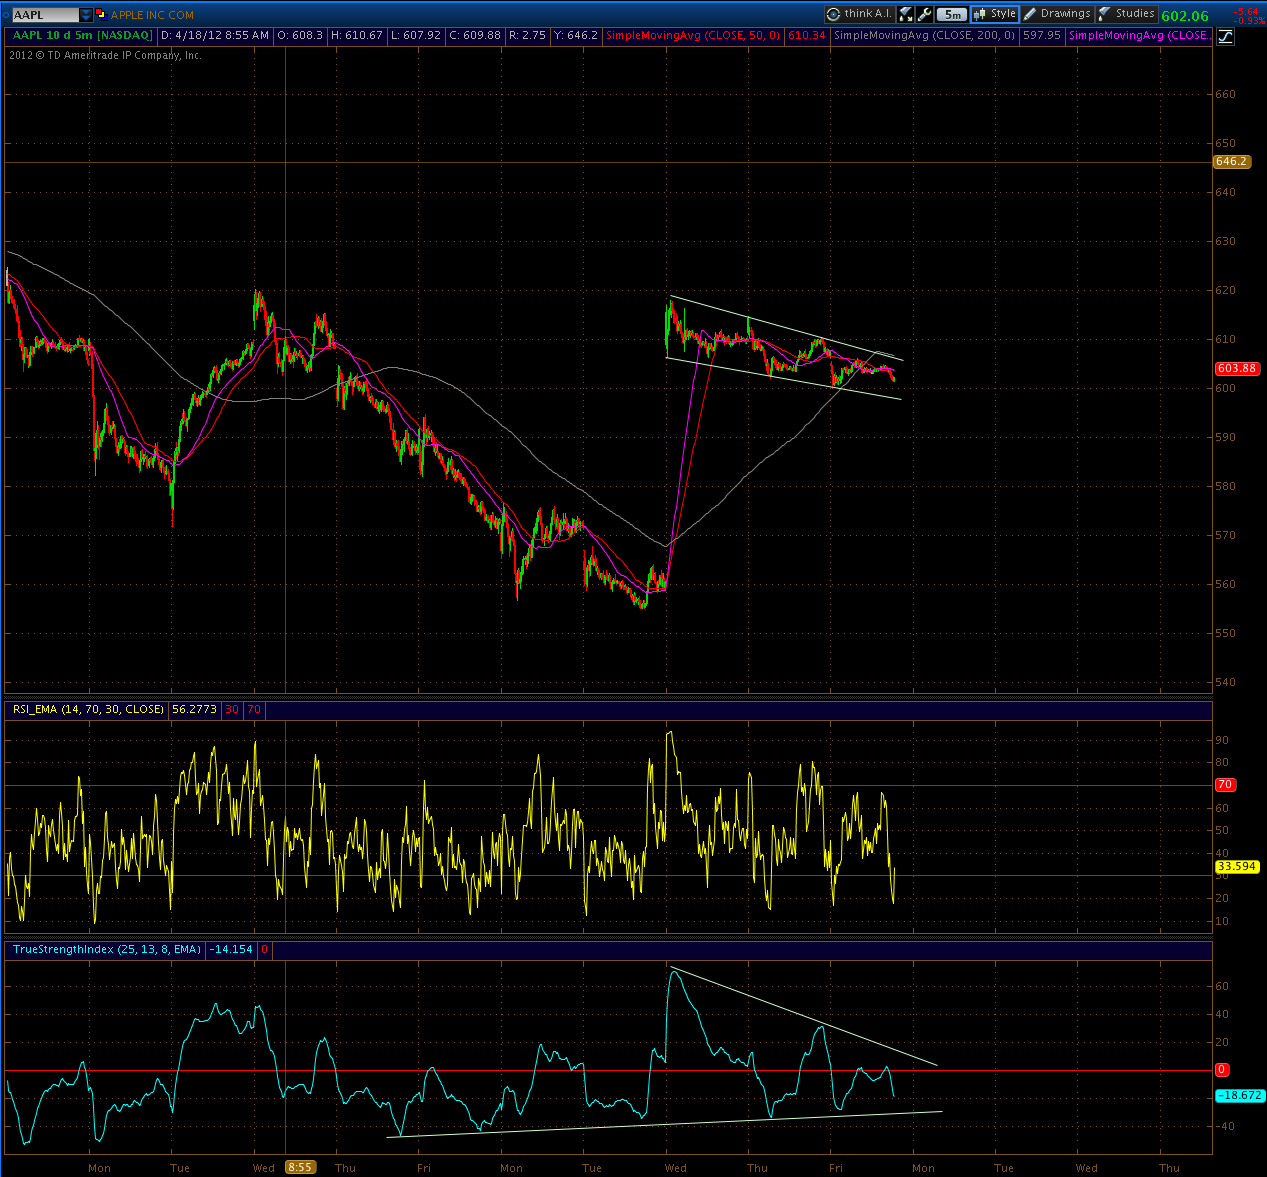This screenshot has height=1177, width=1267.
Task: Select the lower trendline of price channel
Action: coord(783,379)
